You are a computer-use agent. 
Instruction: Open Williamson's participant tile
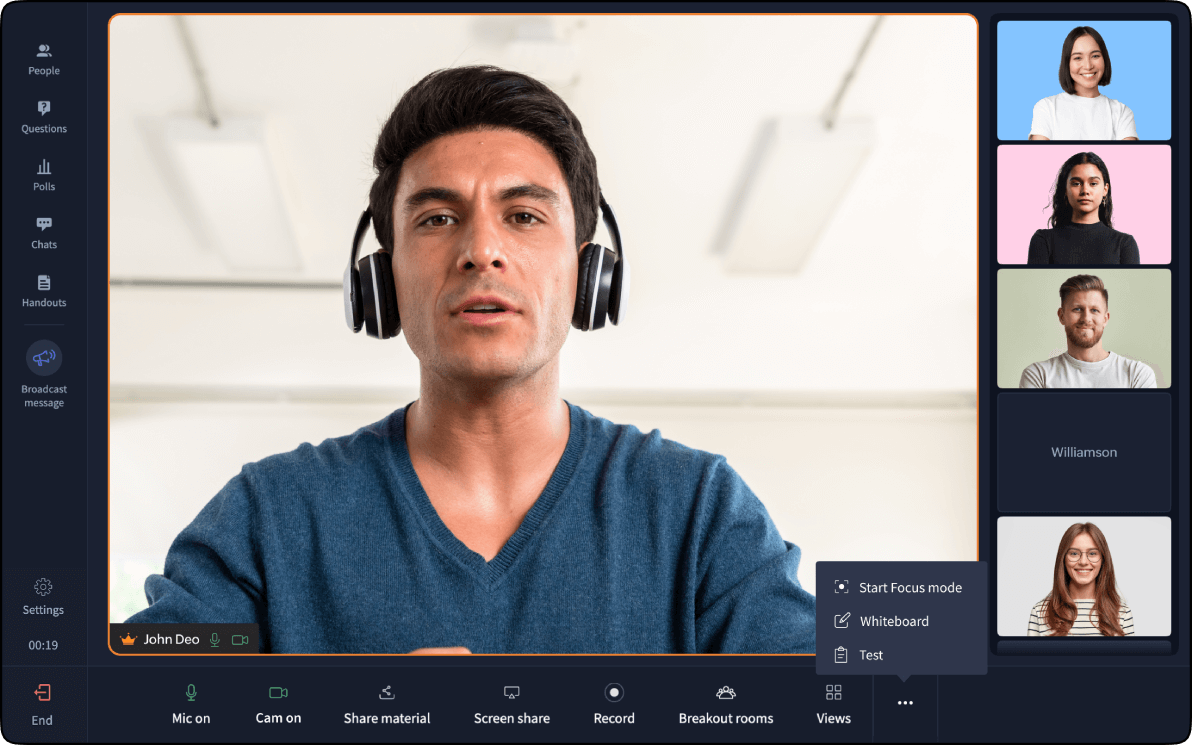click(1084, 452)
